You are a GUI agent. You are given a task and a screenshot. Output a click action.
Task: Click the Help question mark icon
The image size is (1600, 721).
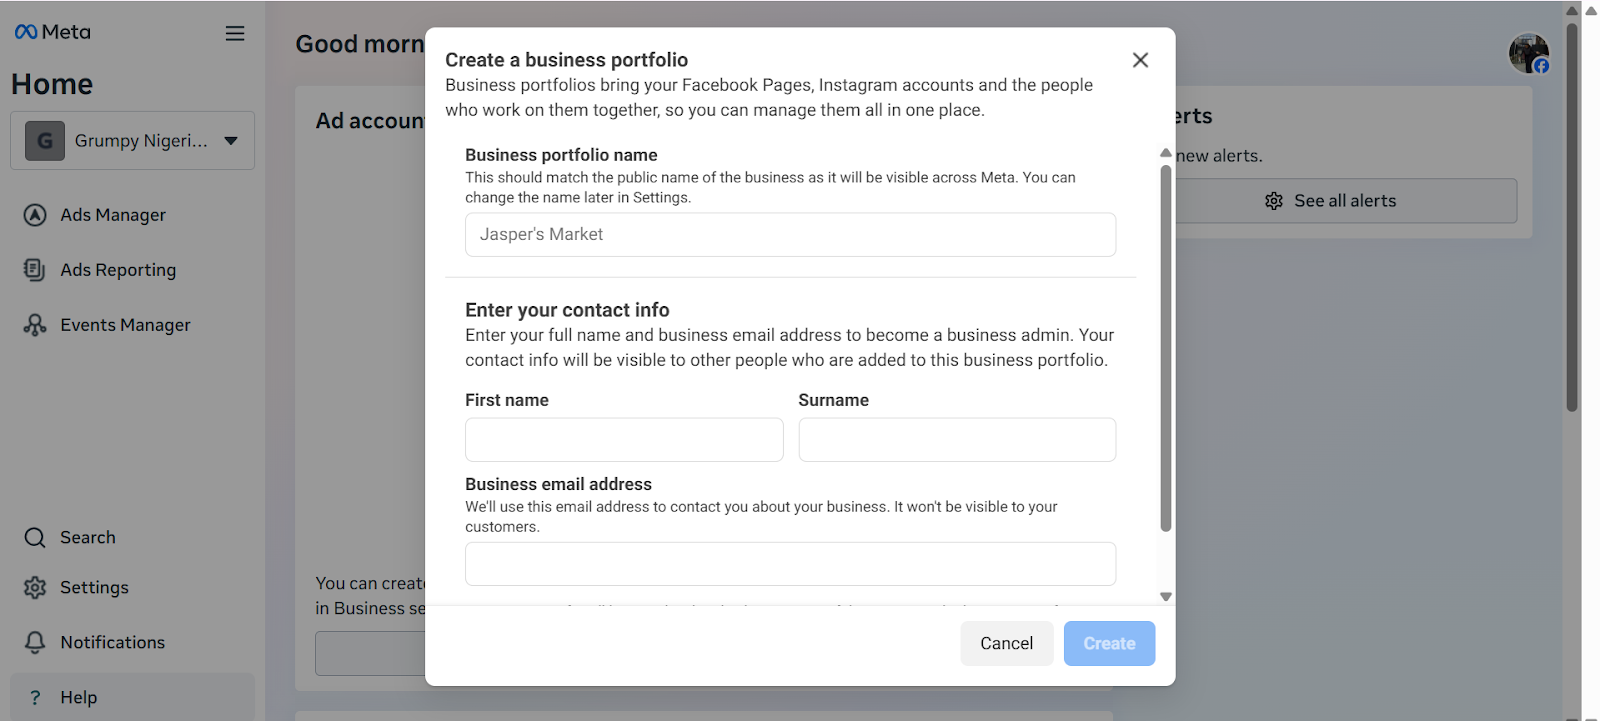(x=35, y=698)
